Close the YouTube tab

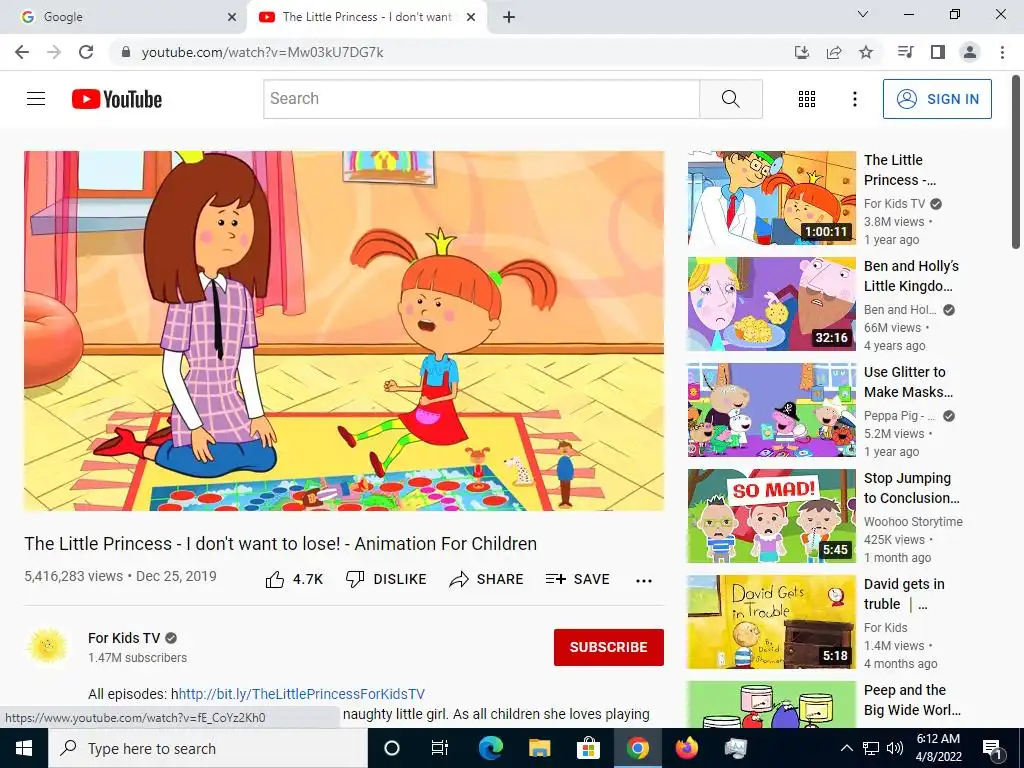(471, 17)
